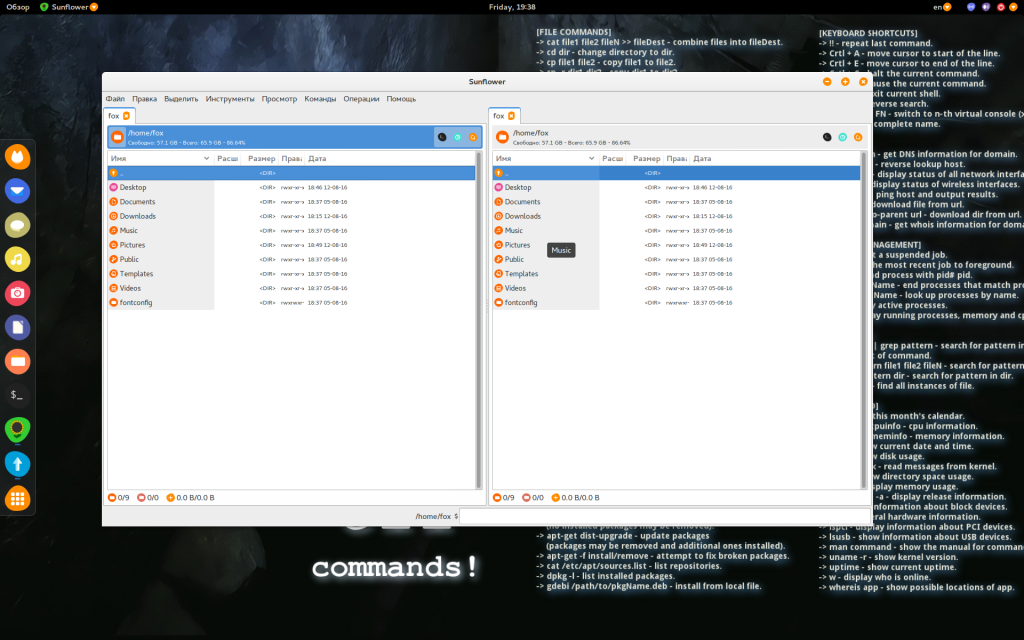Click the left pane vertical scrollbar
This screenshot has width=1024, height=640.
pos(479,320)
